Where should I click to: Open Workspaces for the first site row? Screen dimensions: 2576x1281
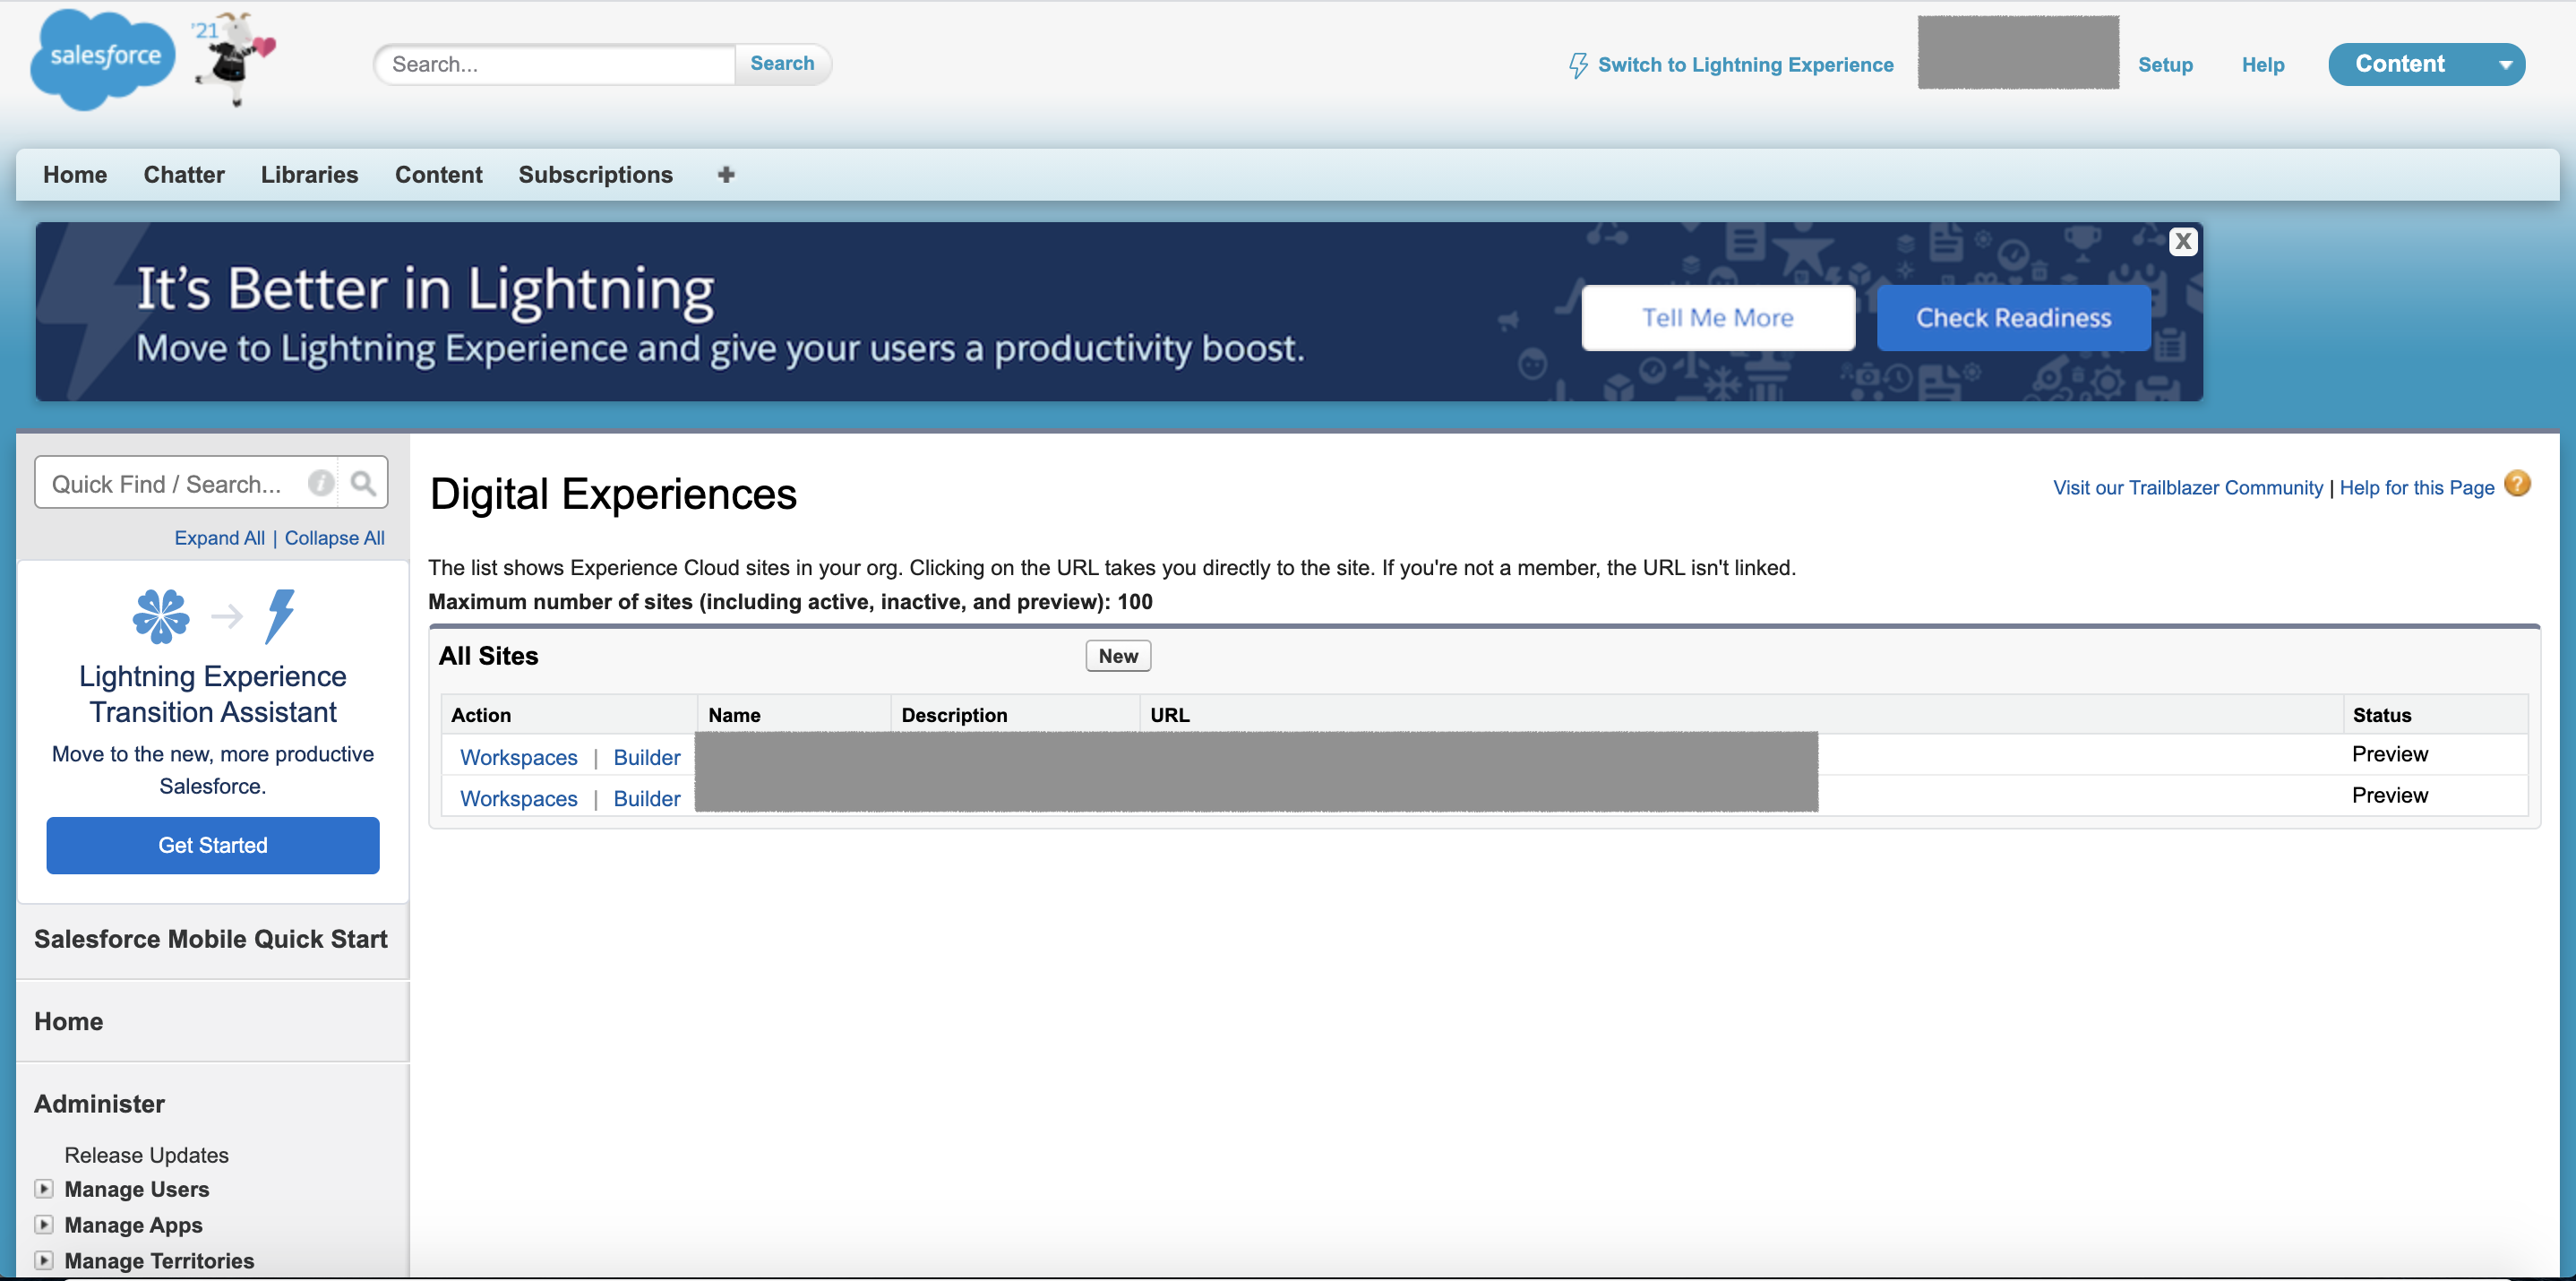pos(518,757)
